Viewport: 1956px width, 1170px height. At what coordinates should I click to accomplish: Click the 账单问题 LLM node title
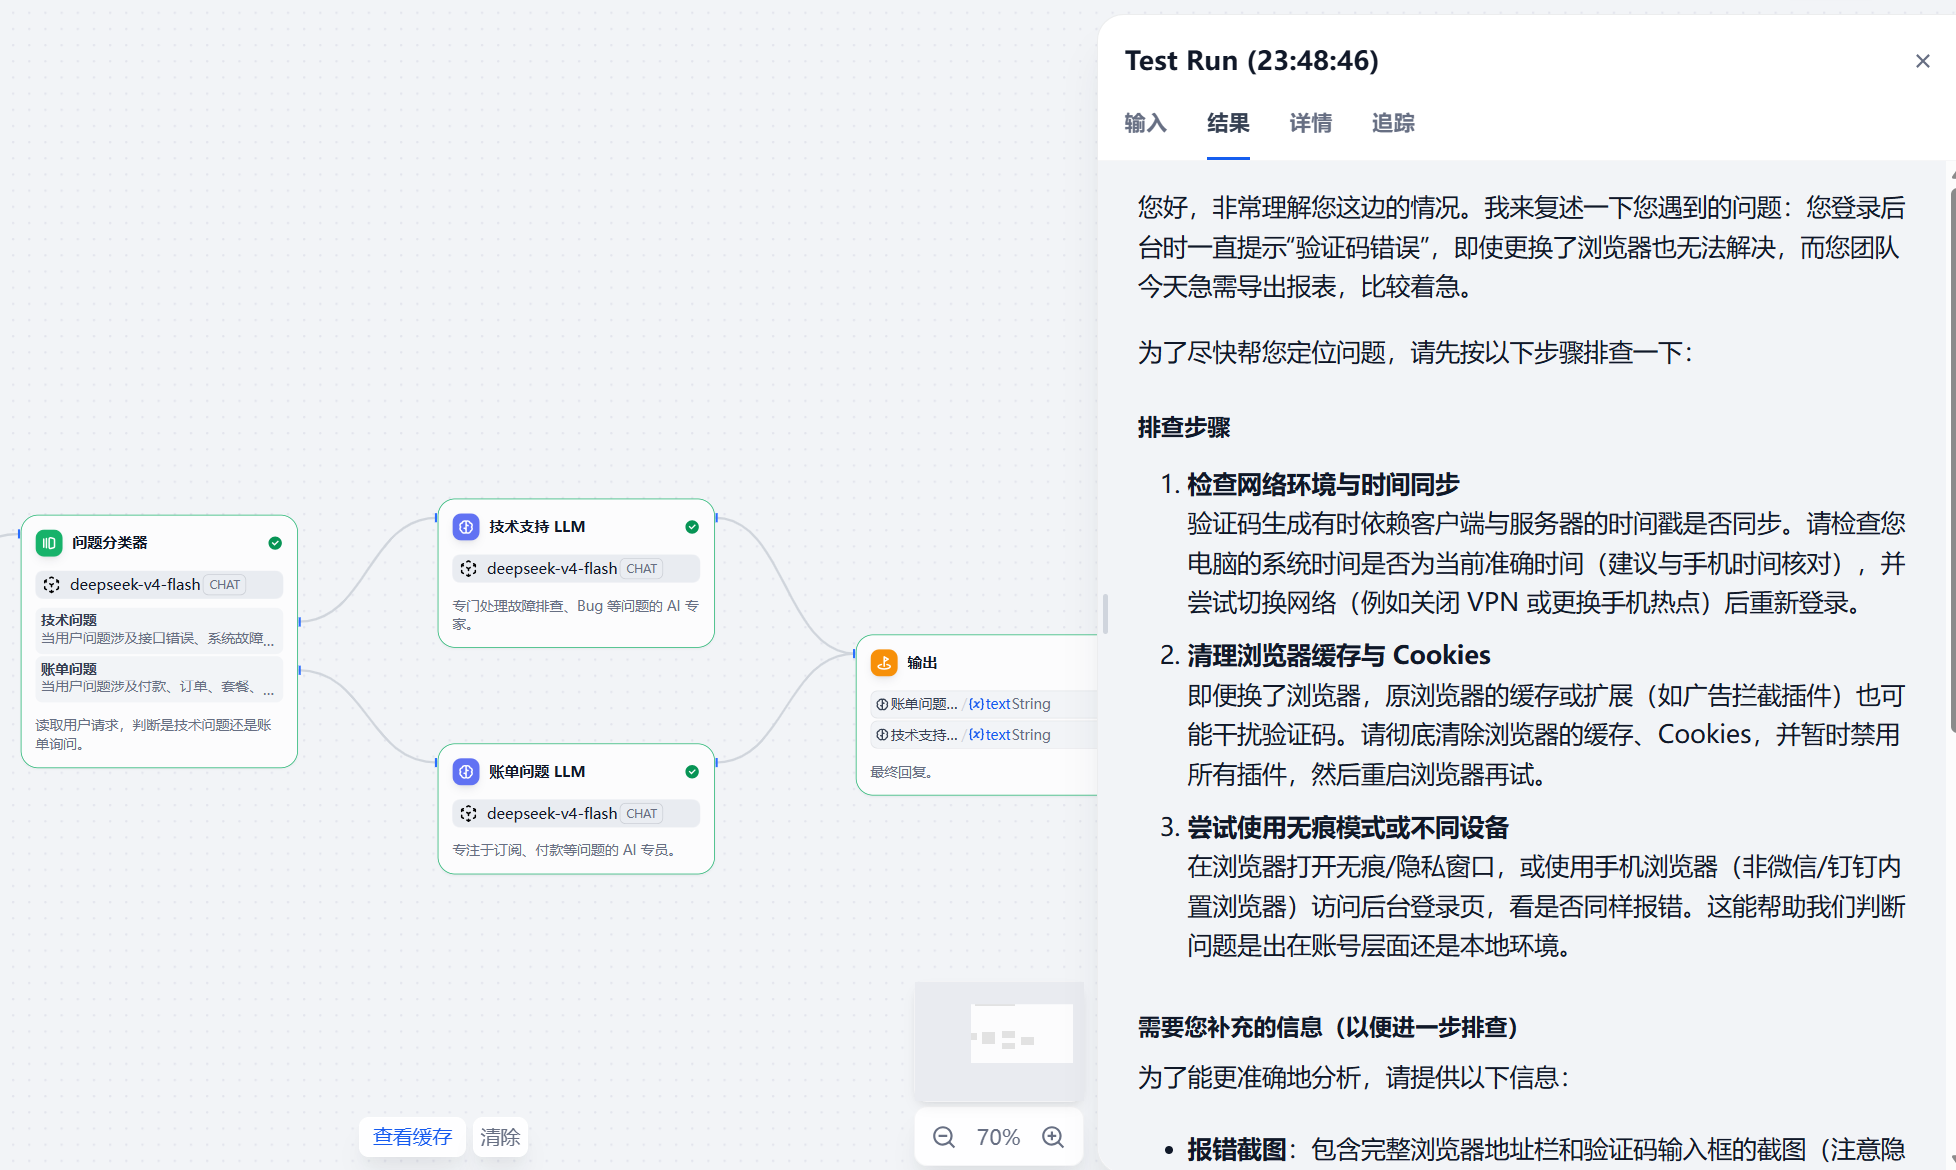[x=537, y=772]
